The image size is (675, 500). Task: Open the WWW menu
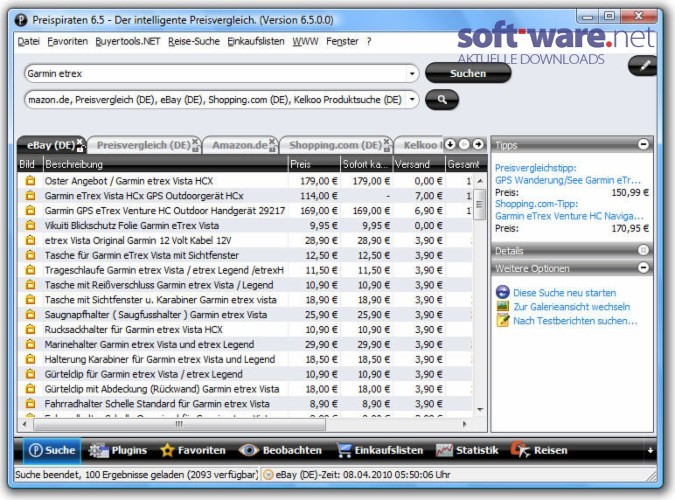(305, 41)
